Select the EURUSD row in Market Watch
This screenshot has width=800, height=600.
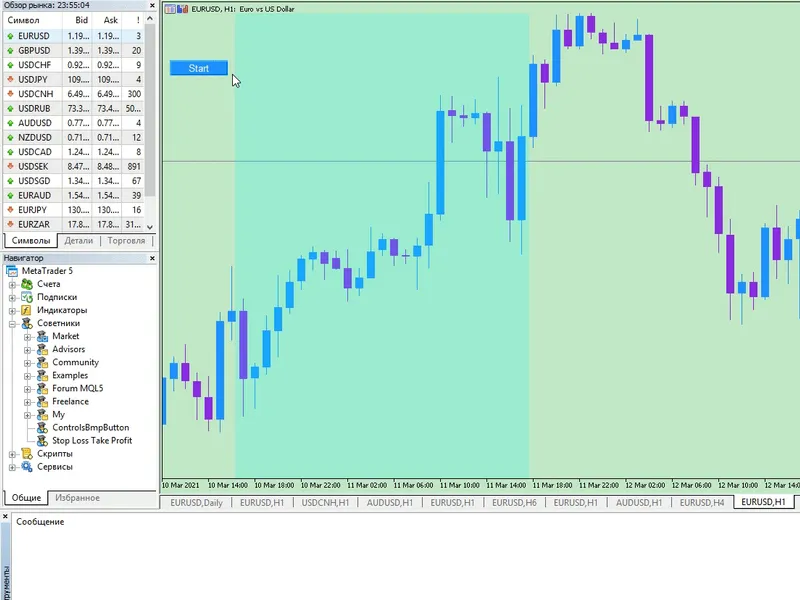[74, 36]
